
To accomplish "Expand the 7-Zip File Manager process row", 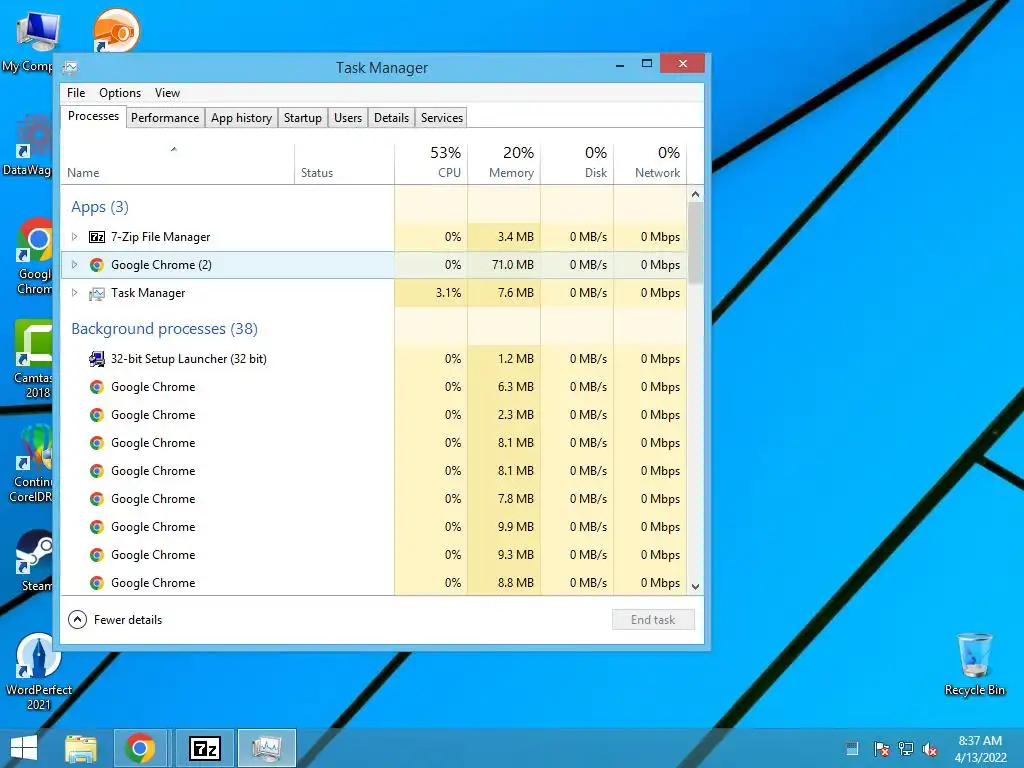I will [x=74, y=236].
